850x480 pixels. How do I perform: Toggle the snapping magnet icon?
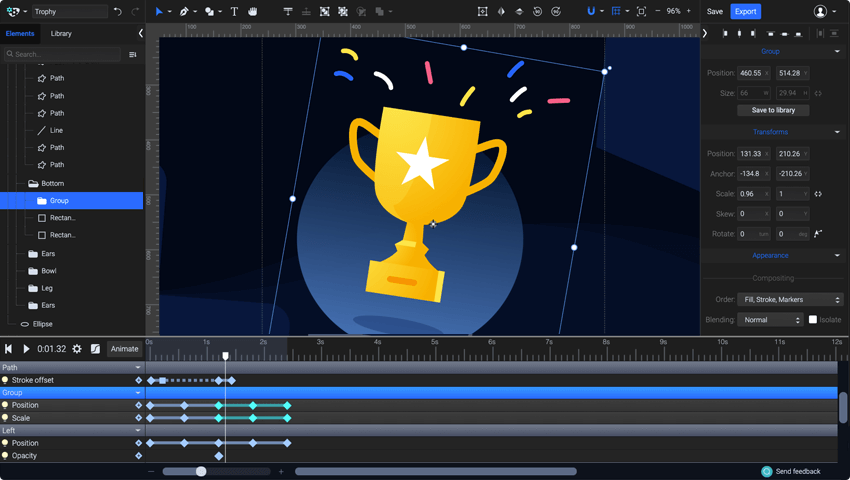coord(591,11)
